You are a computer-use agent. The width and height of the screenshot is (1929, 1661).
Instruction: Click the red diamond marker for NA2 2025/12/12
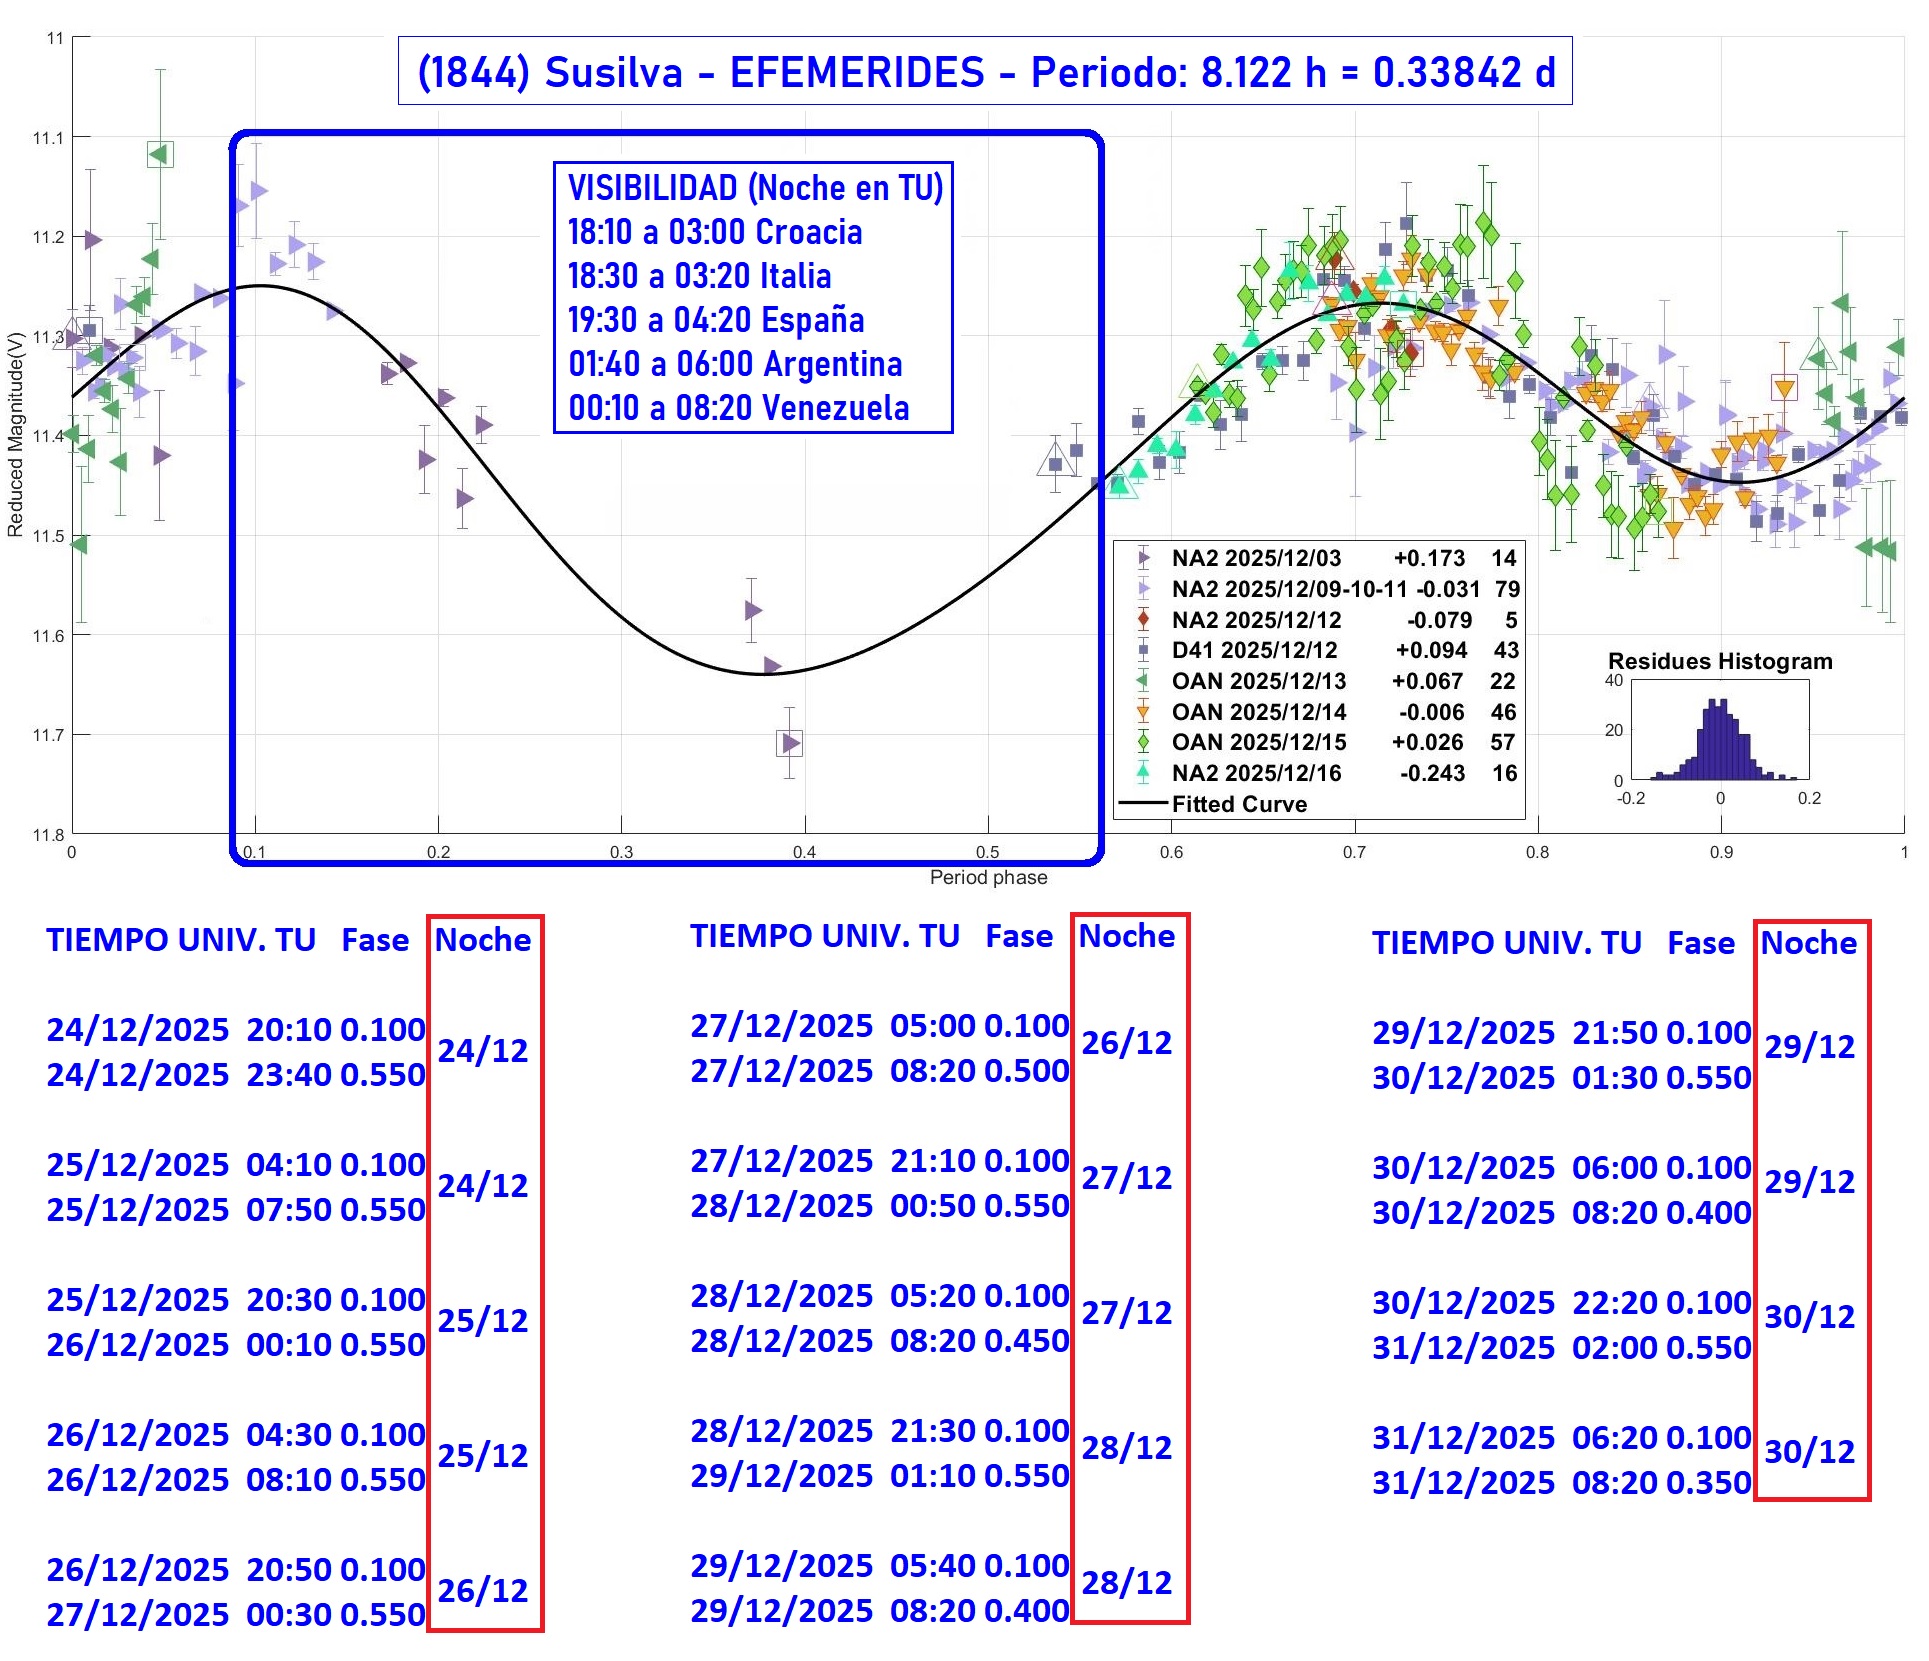point(1144,620)
